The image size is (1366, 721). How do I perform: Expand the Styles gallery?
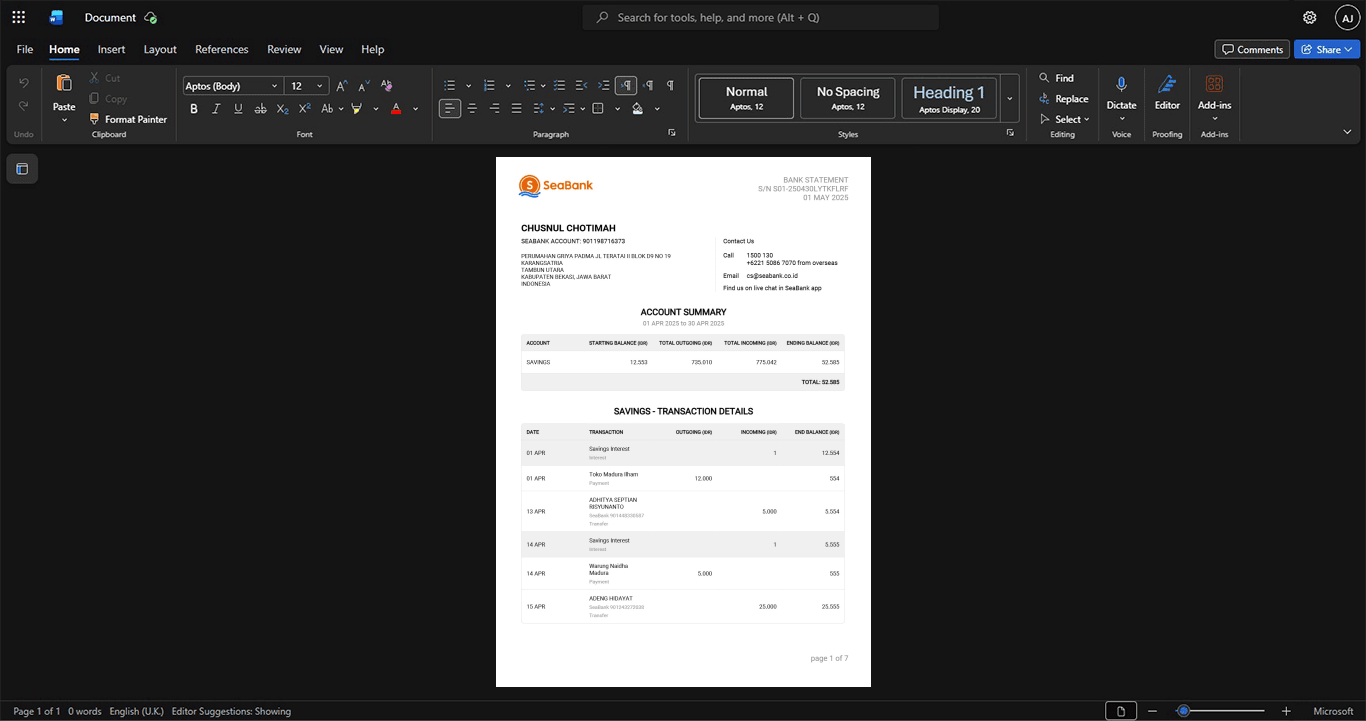(1010, 98)
